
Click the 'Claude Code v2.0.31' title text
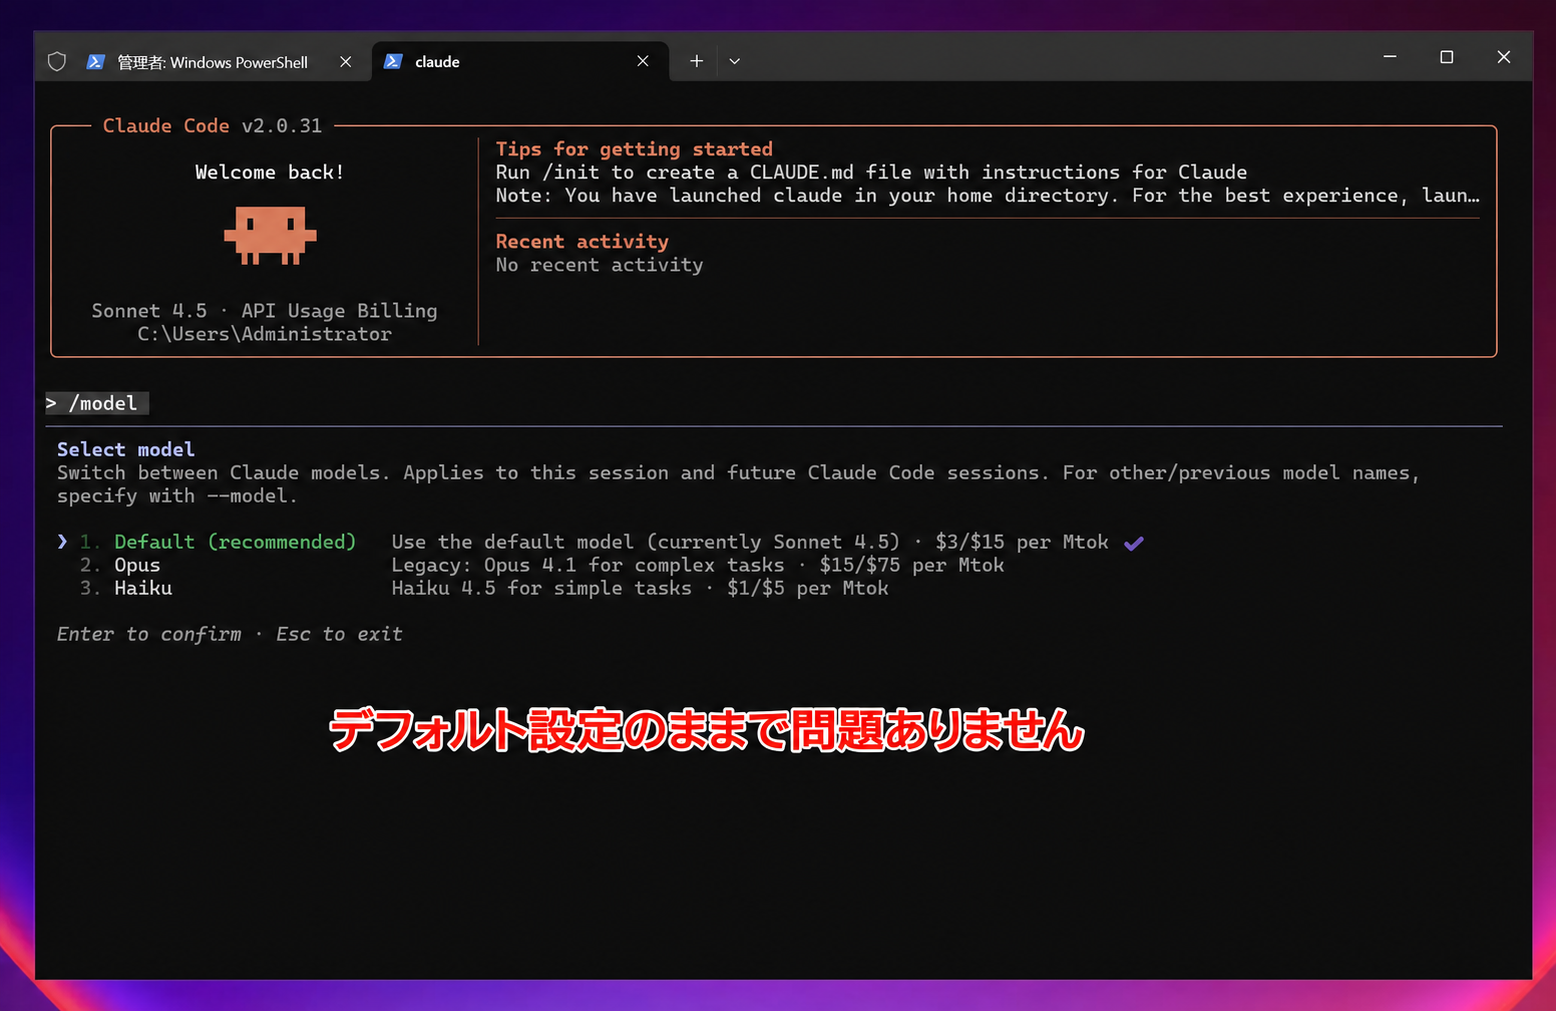212,126
